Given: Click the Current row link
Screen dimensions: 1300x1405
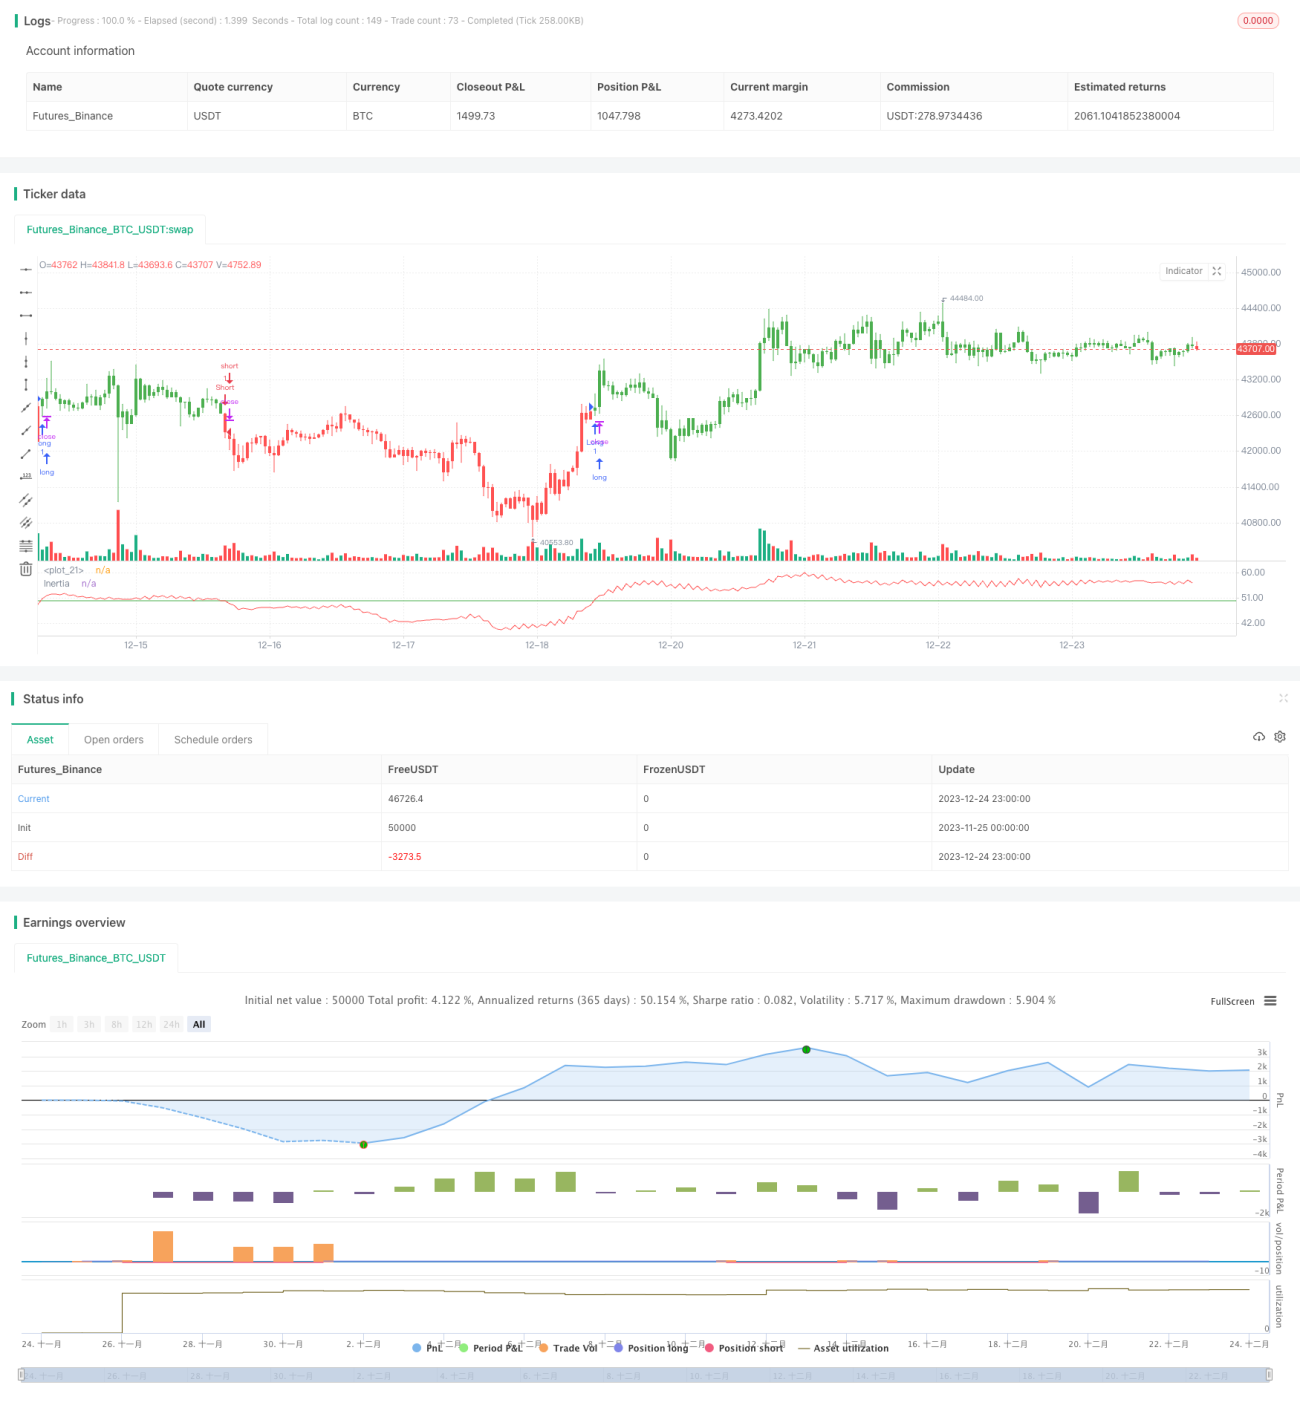Looking at the screenshot, I should tap(33, 798).
